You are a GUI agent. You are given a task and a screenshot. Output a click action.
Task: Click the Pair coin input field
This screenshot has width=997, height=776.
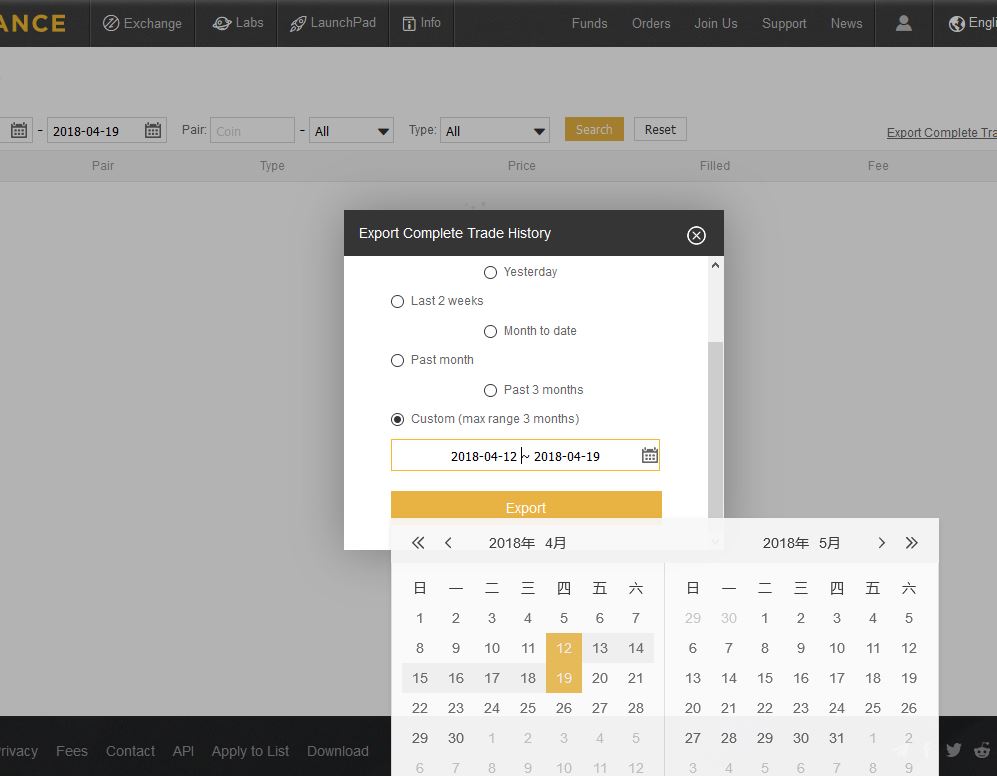(x=252, y=131)
